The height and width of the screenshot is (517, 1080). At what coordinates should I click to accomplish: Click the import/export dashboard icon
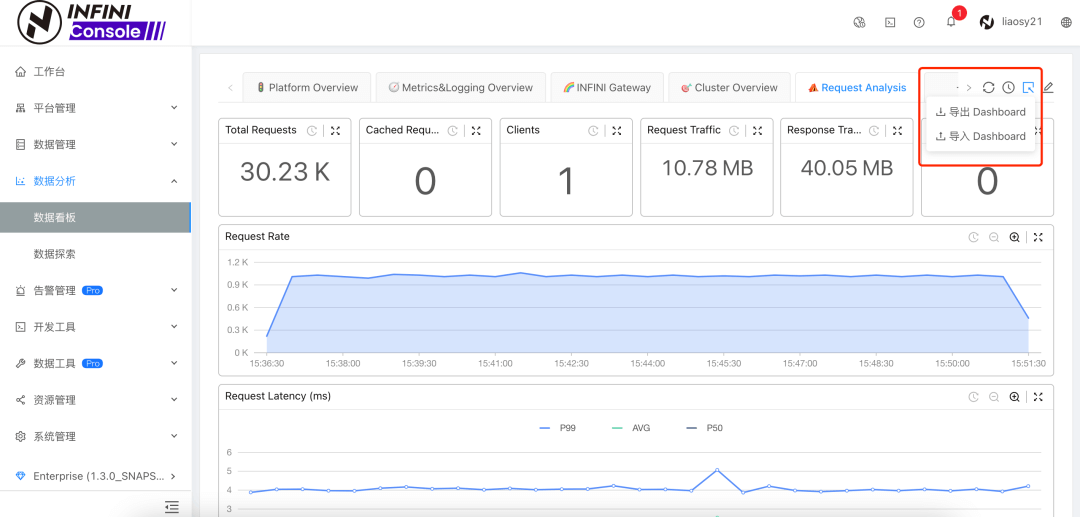(1028, 87)
